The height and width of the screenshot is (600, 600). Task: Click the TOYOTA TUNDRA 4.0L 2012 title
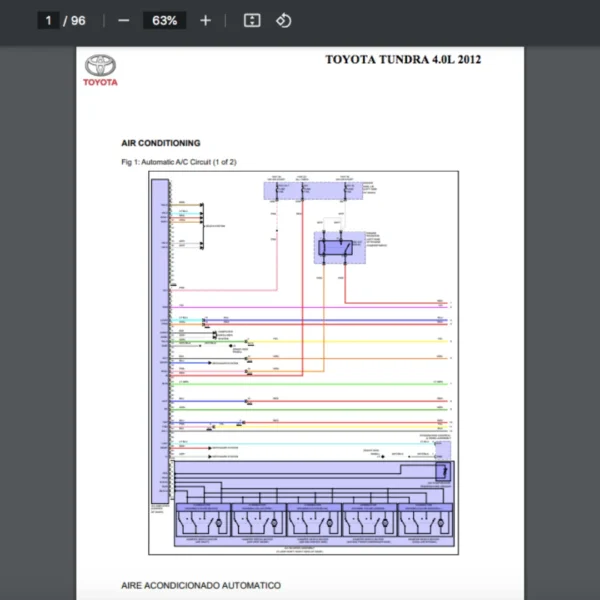click(x=403, y=60)
